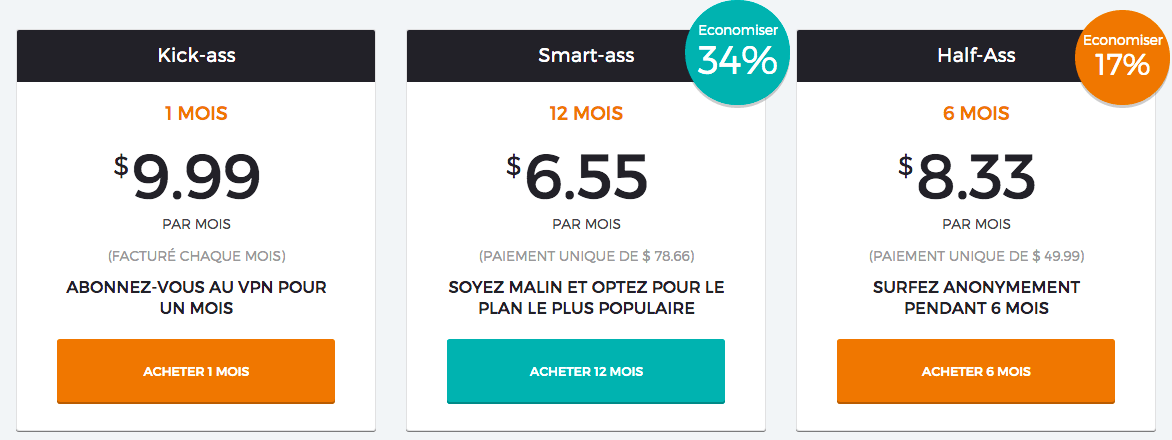Click the orange 1 MOIS label
Image resolution: width=1172 pixels, height=440 pixels.
pyautogui.click(x=196, y=114)
